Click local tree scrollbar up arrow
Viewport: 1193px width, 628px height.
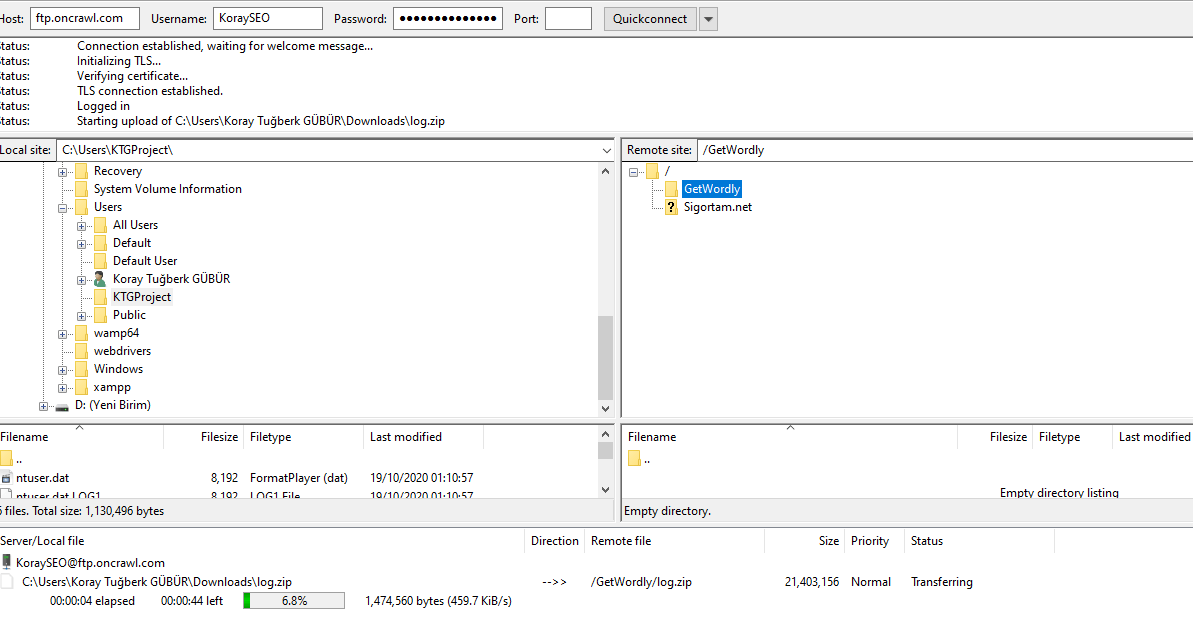[606, 171]
